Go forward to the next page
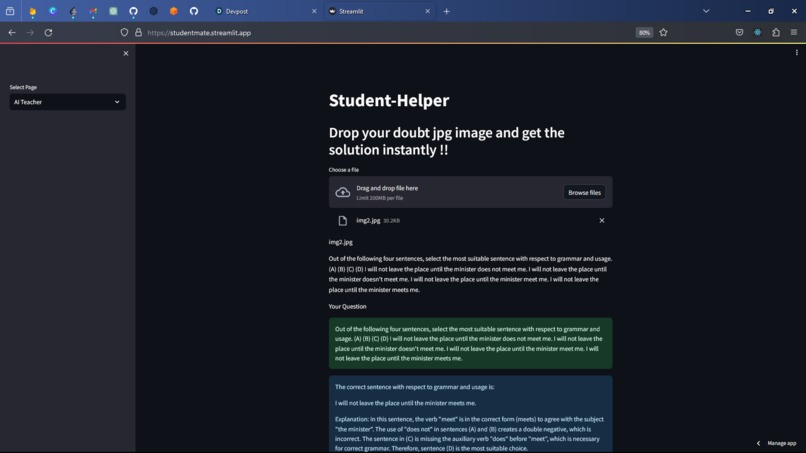Image resolution: width=806 pixels, height=453 pixels. click(30, 32)
